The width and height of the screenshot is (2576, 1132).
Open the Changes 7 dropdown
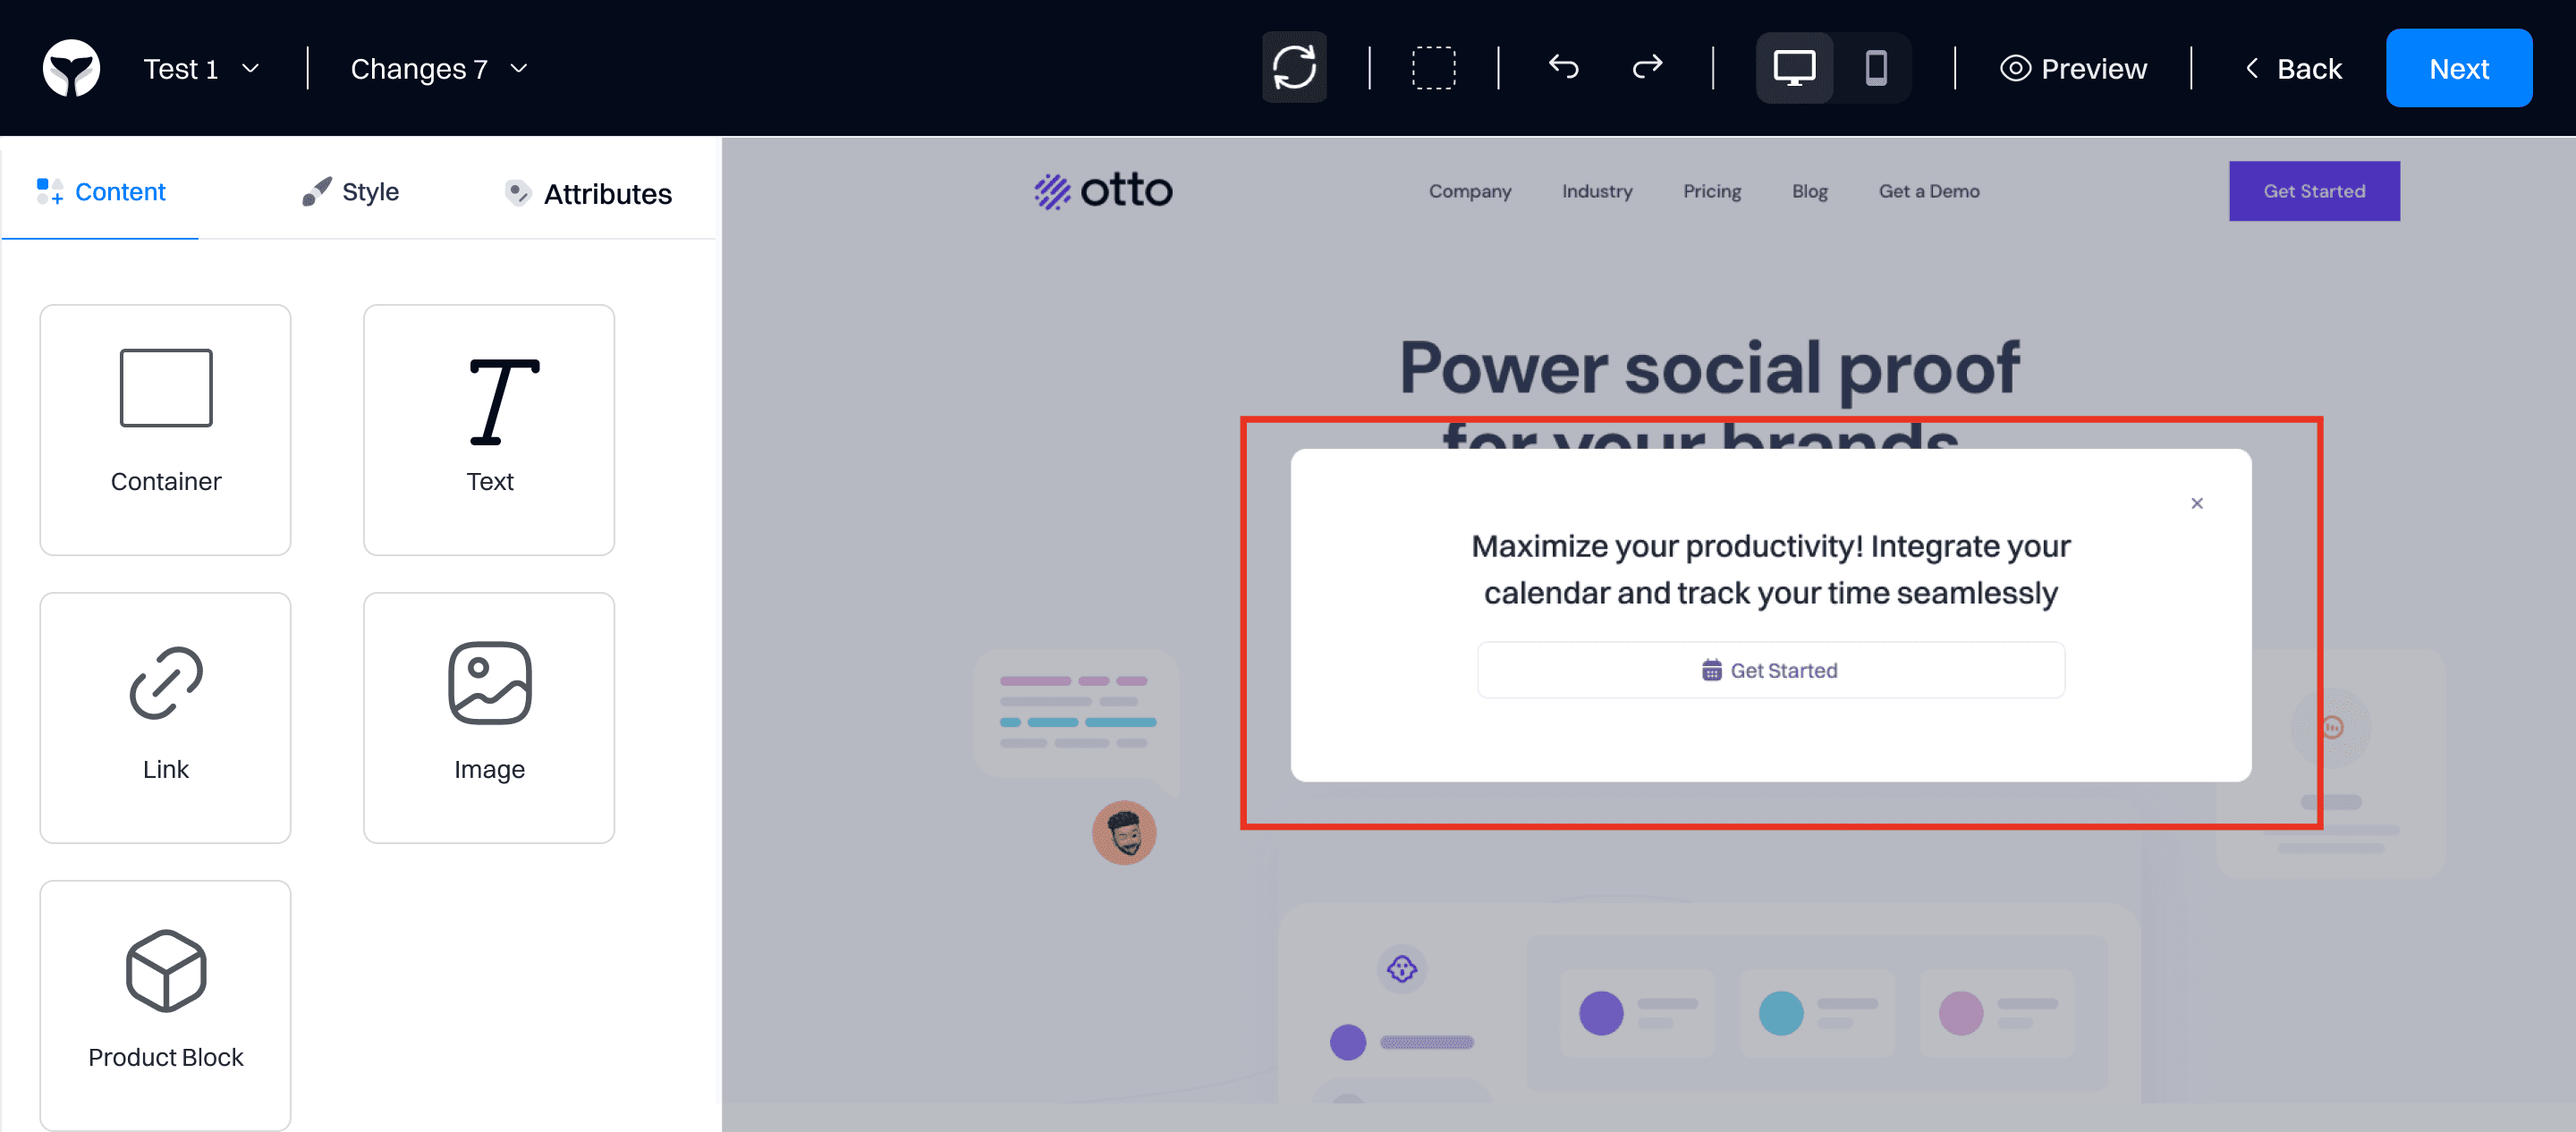[x=438, y=68]
